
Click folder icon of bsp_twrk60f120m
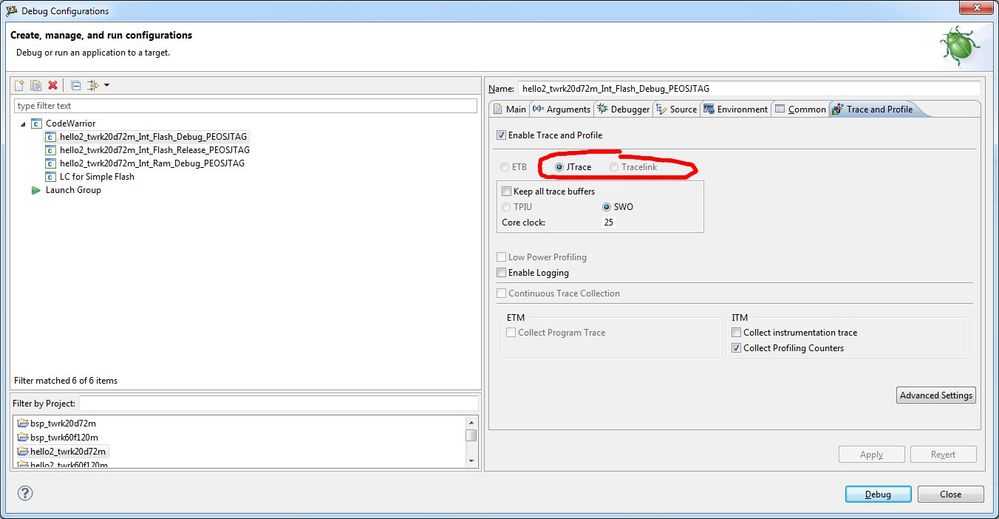pyautogui.click(x=23, y=437)
